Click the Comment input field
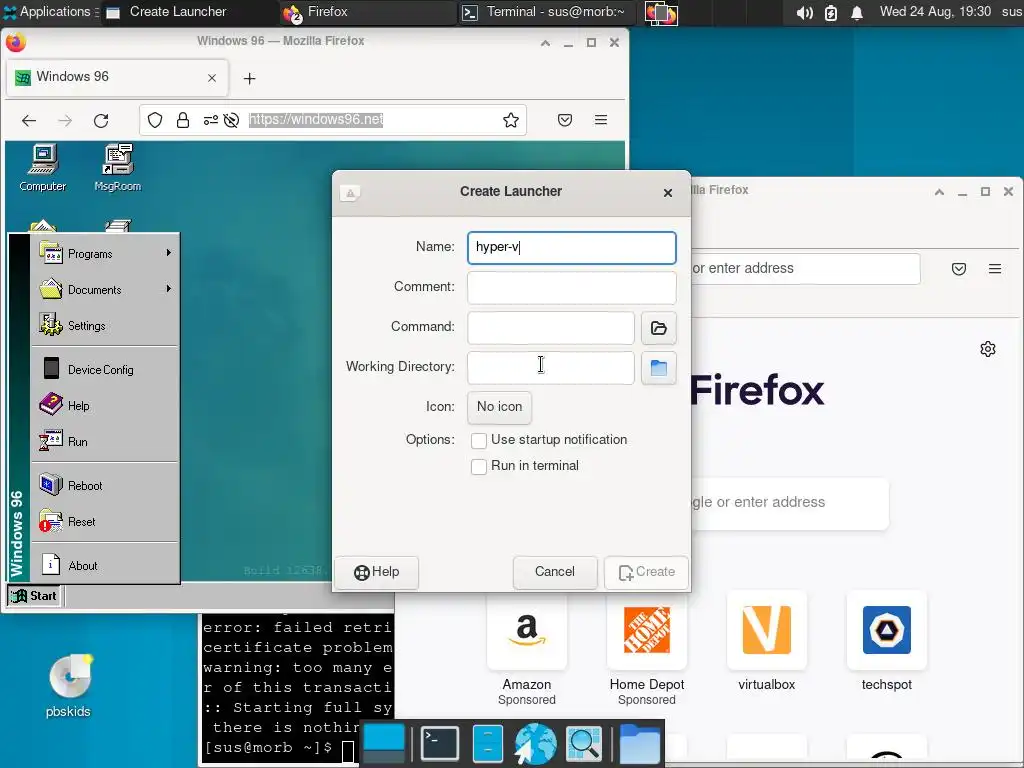 coord(571,287)
